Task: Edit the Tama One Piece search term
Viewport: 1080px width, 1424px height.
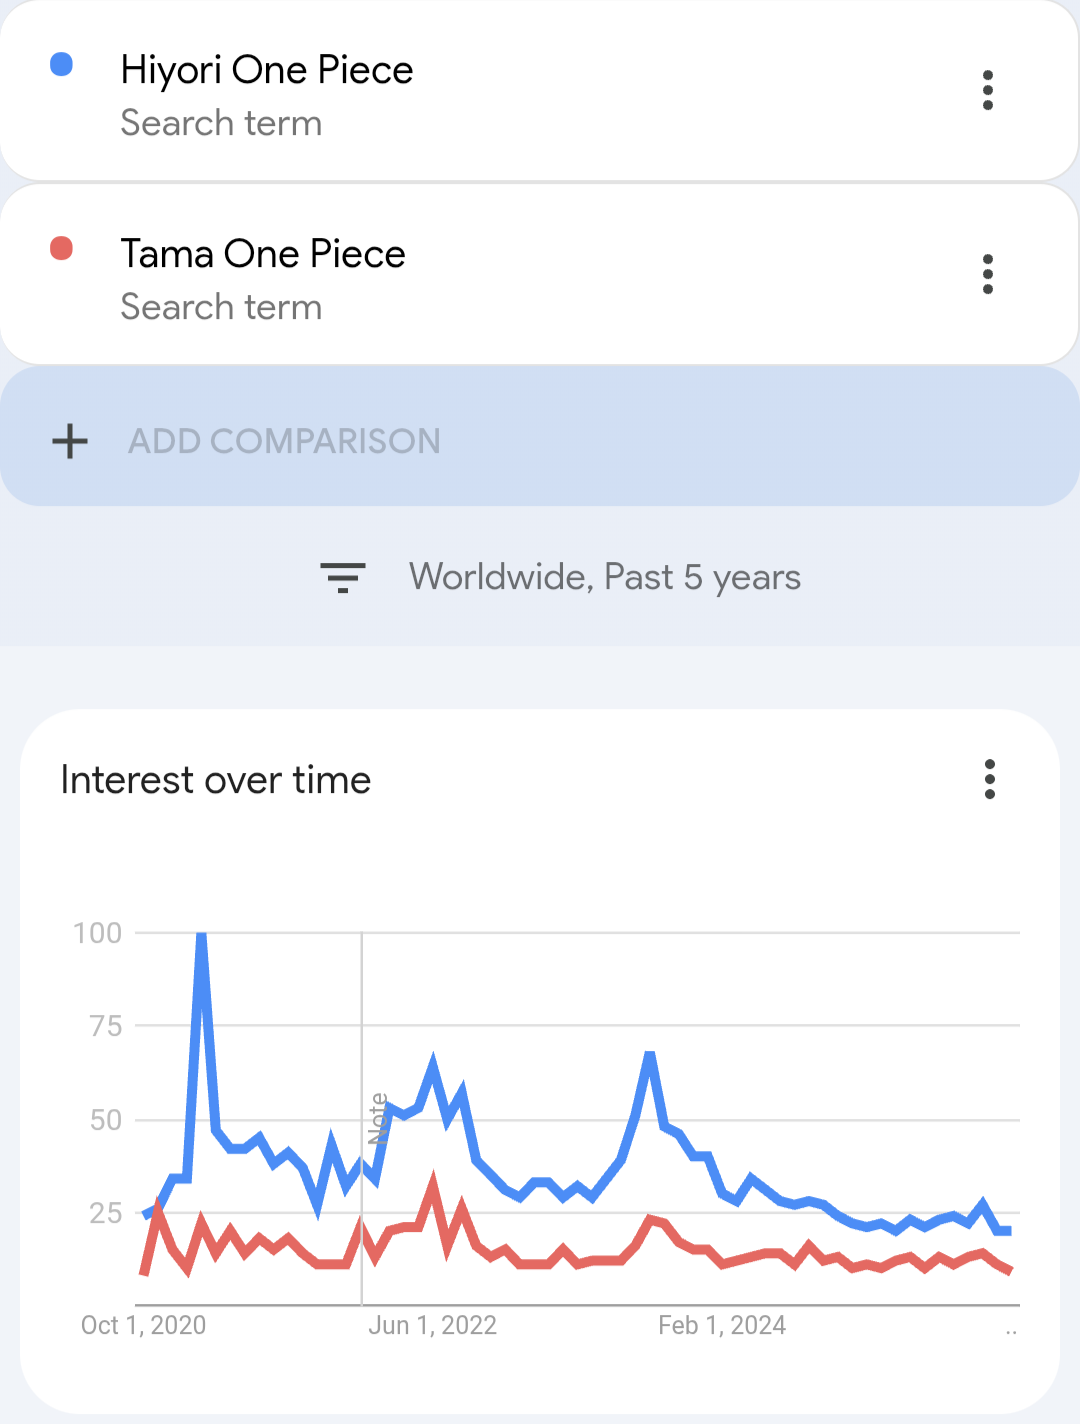Action: tap(262, 254)
